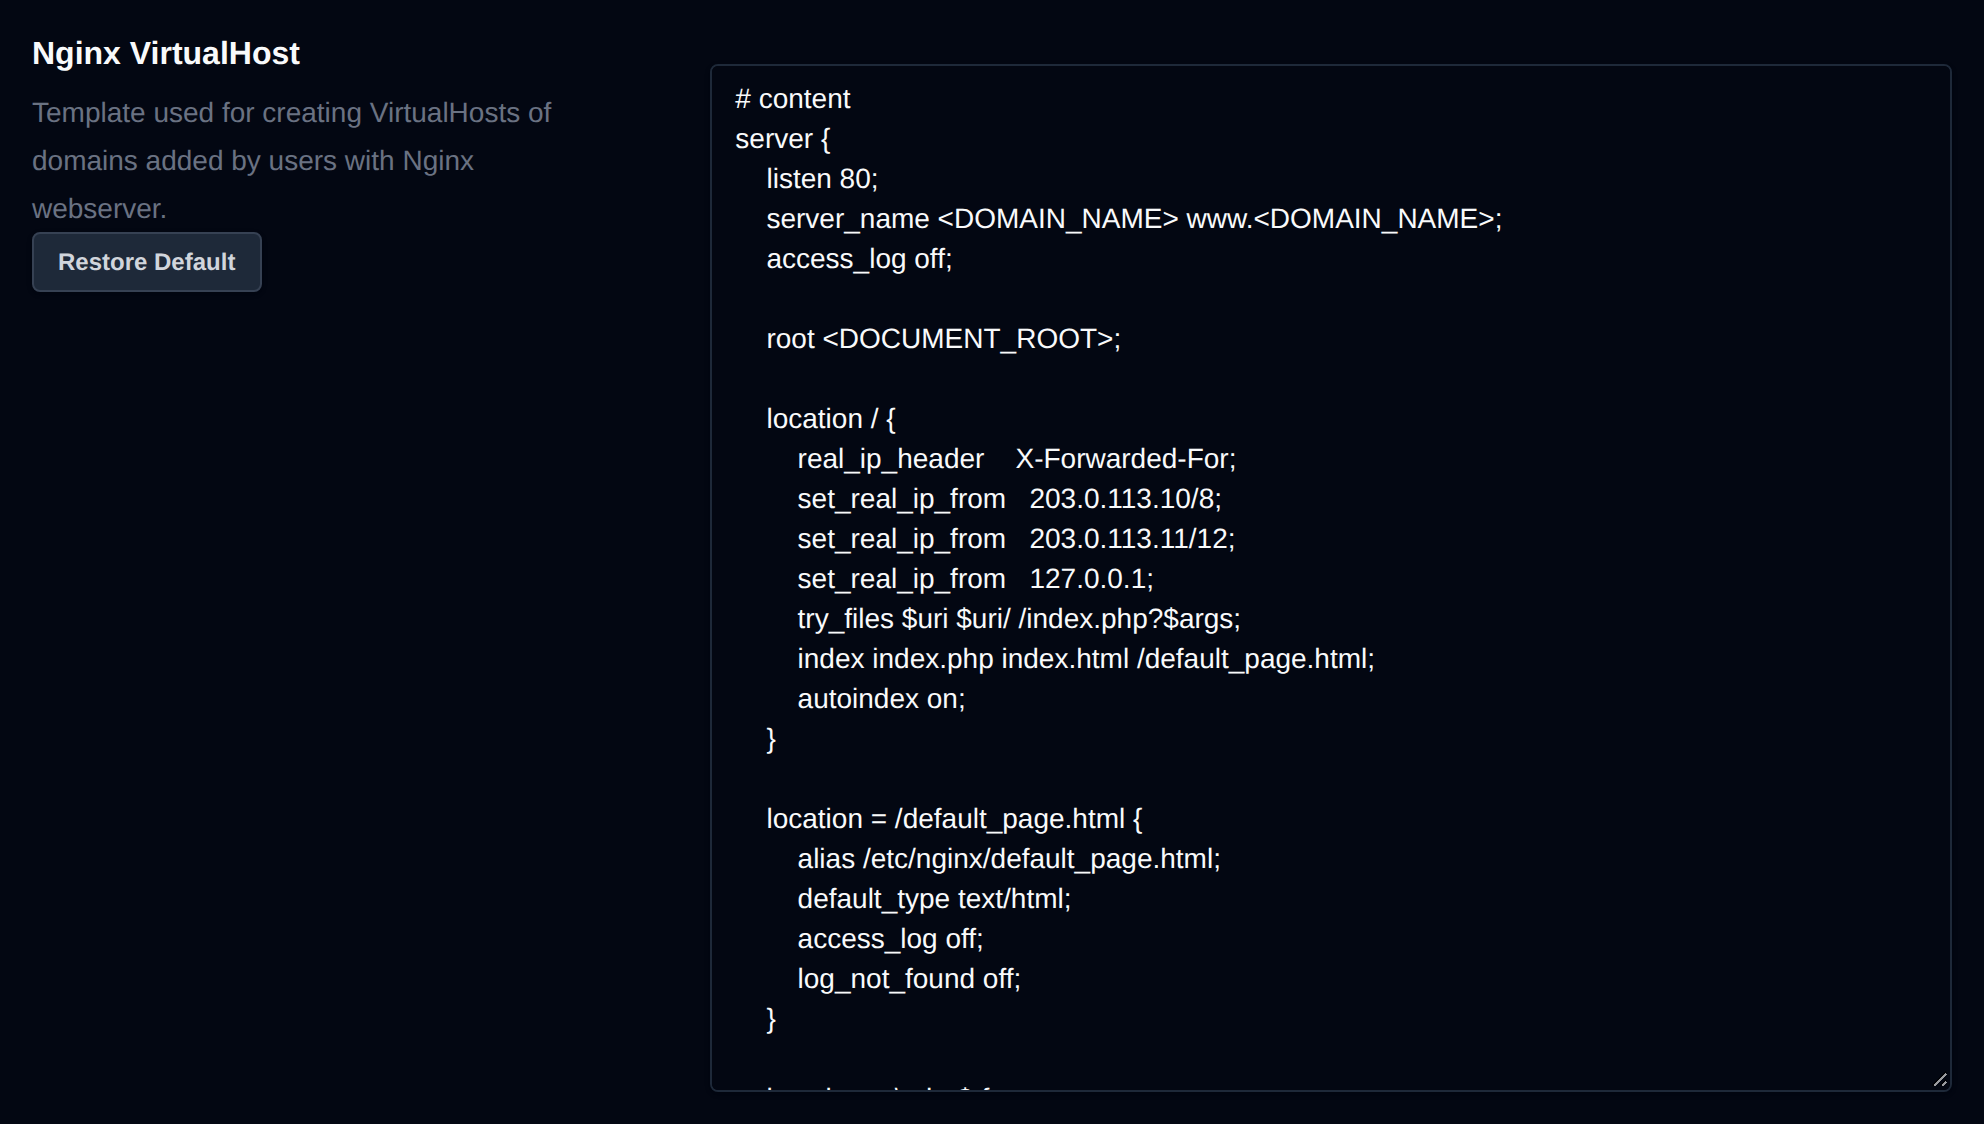Click the 'location / {' line
This screenshot has width=1984, height=1124.
[x=831, y=419]
